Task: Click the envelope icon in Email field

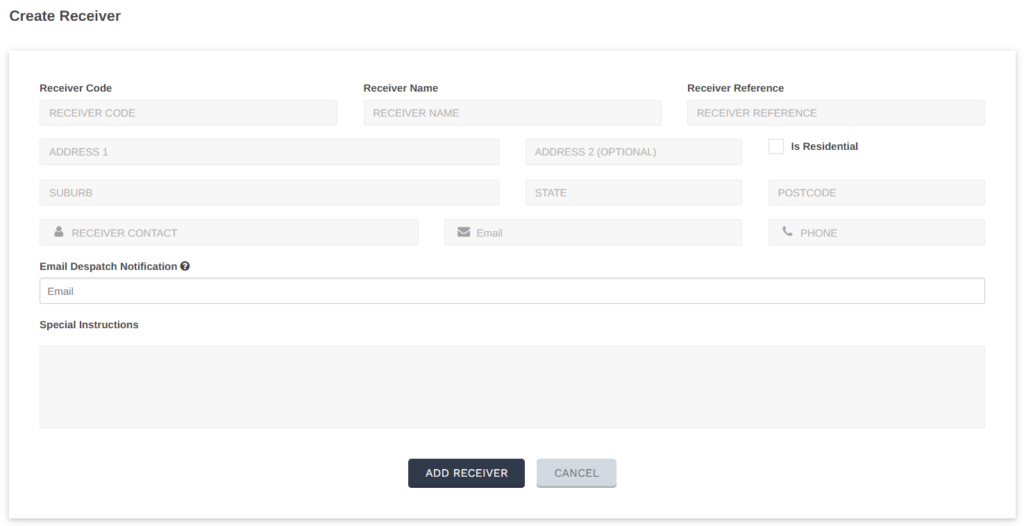Action: pyautogui.click(x=463, y=232)
